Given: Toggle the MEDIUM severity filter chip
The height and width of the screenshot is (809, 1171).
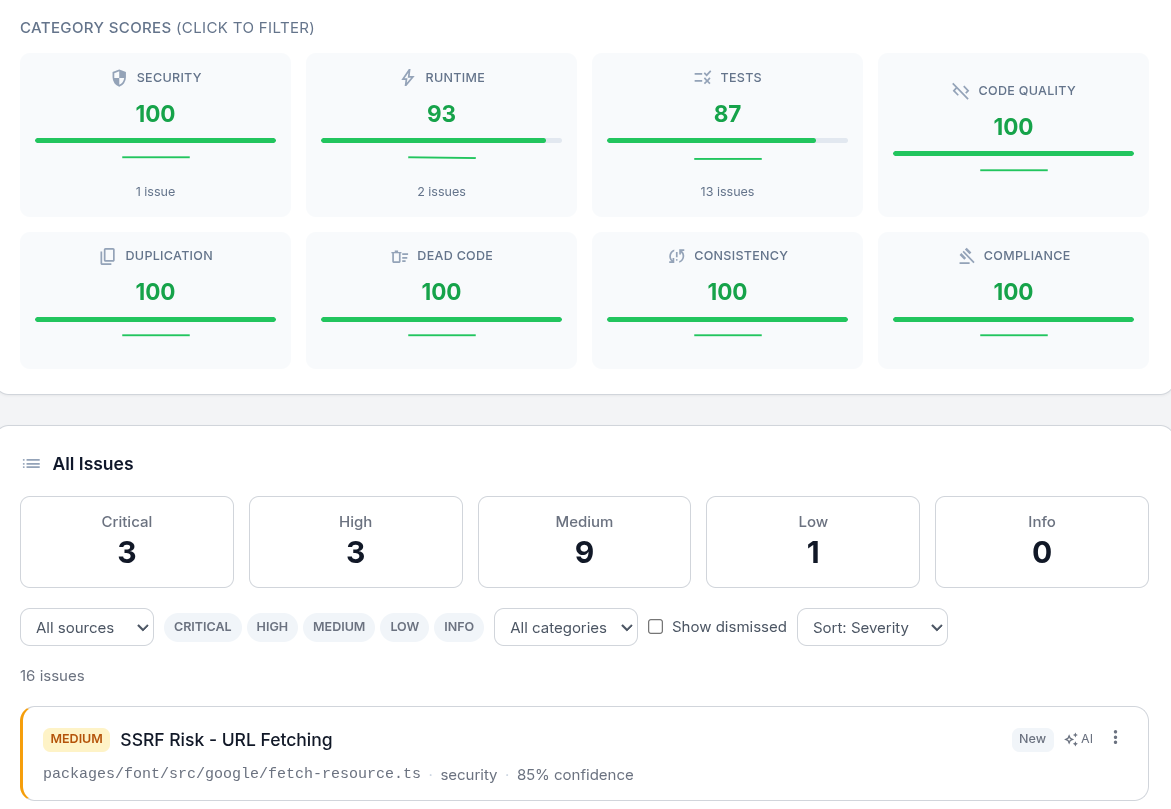Looking at the screenshot, I should pos(338,627).
